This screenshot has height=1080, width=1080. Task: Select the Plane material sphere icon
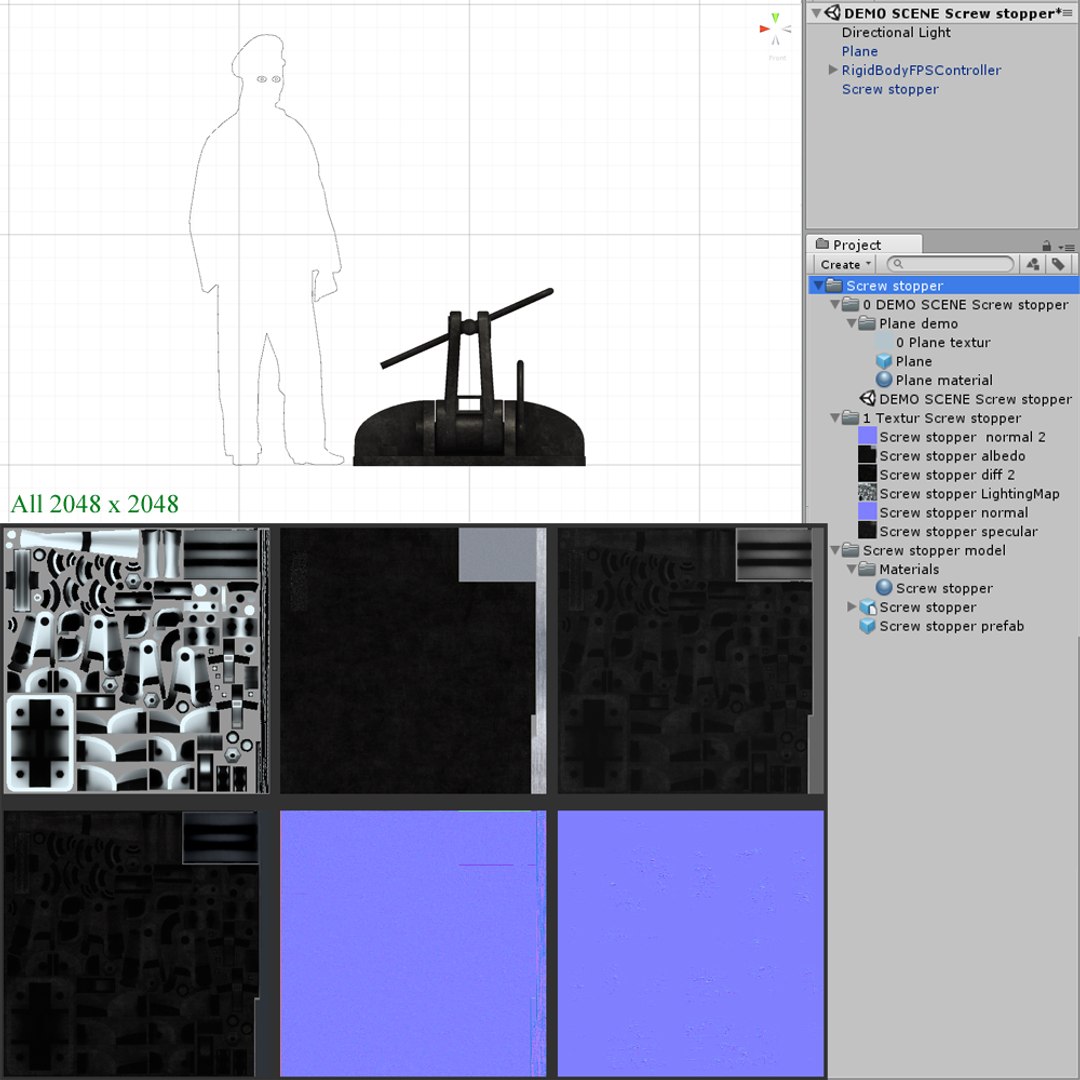[x=884, y=380]
